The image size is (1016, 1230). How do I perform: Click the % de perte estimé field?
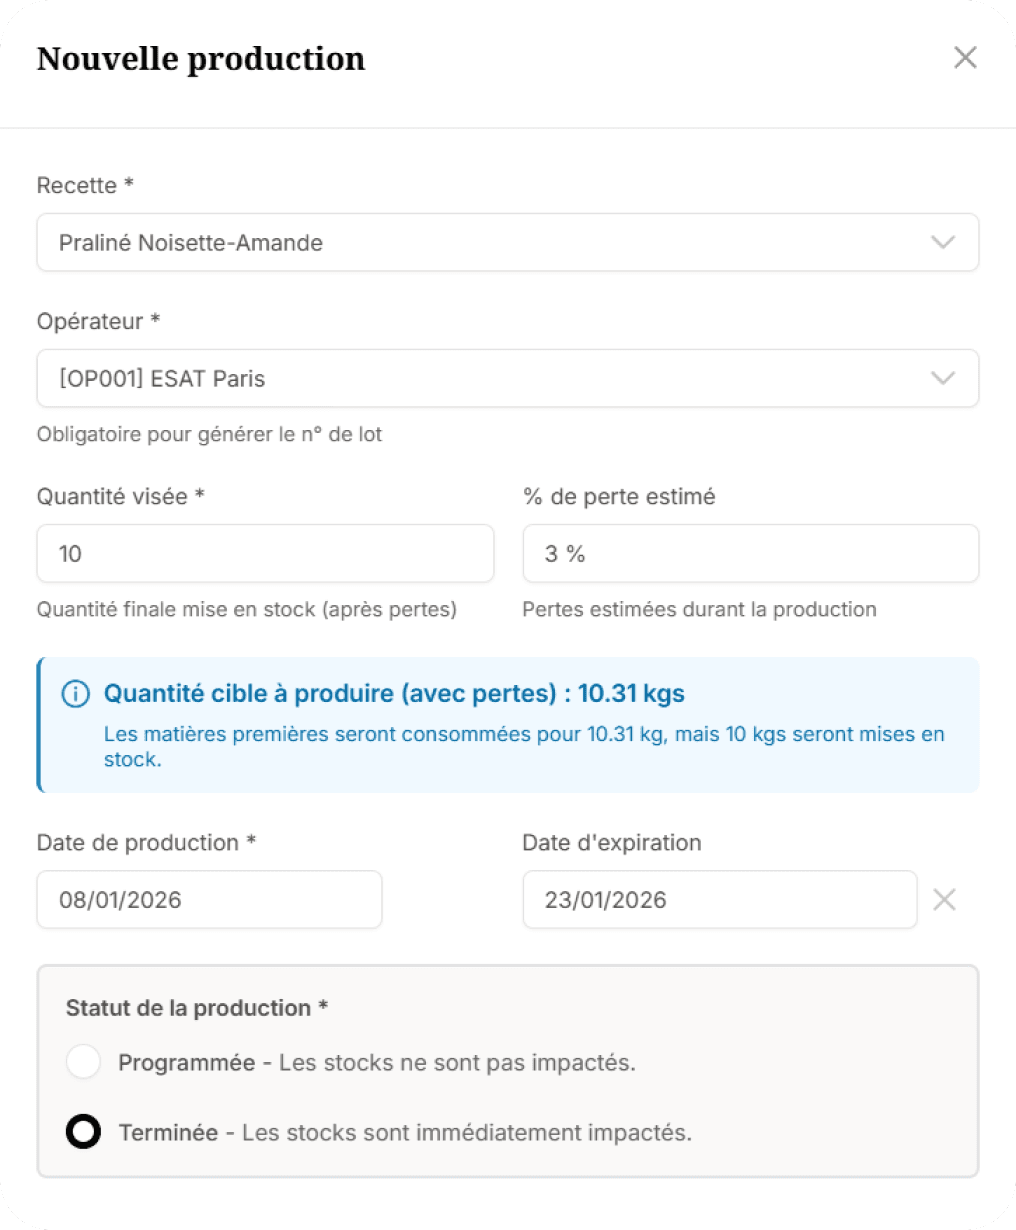(x=750, y=553)
